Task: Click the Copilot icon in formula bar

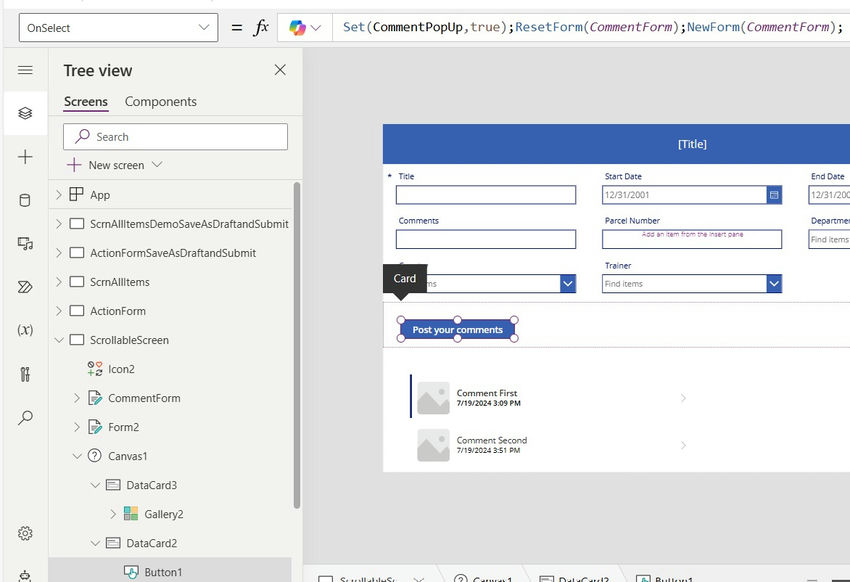Action: pos(297,27)
